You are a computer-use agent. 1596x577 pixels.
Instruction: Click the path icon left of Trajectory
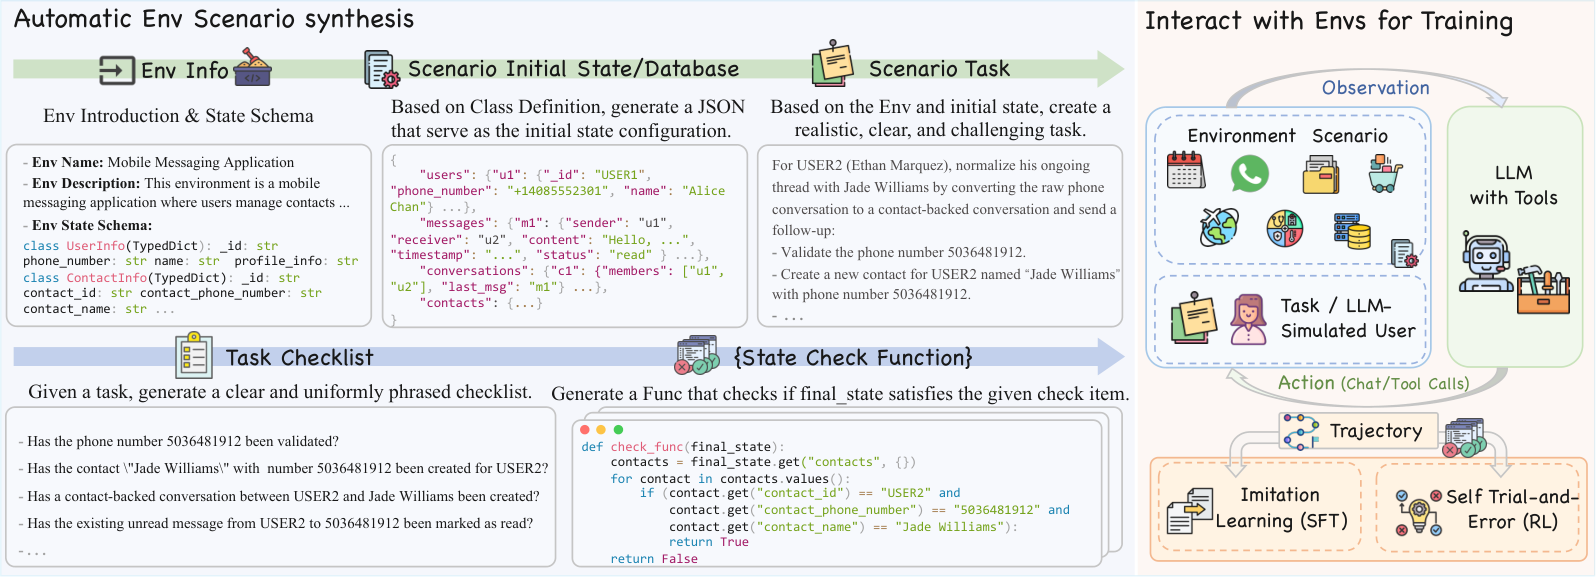(1300, 431)
